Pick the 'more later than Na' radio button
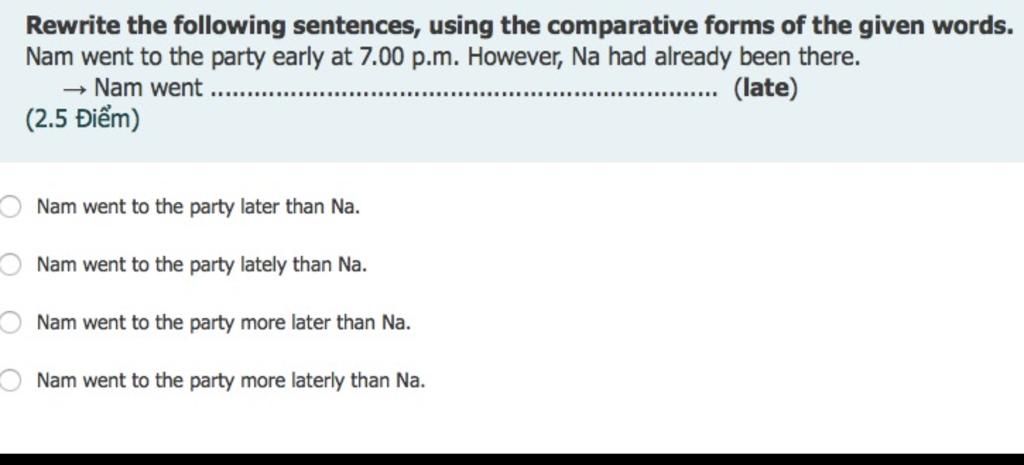 coord(9,322)
